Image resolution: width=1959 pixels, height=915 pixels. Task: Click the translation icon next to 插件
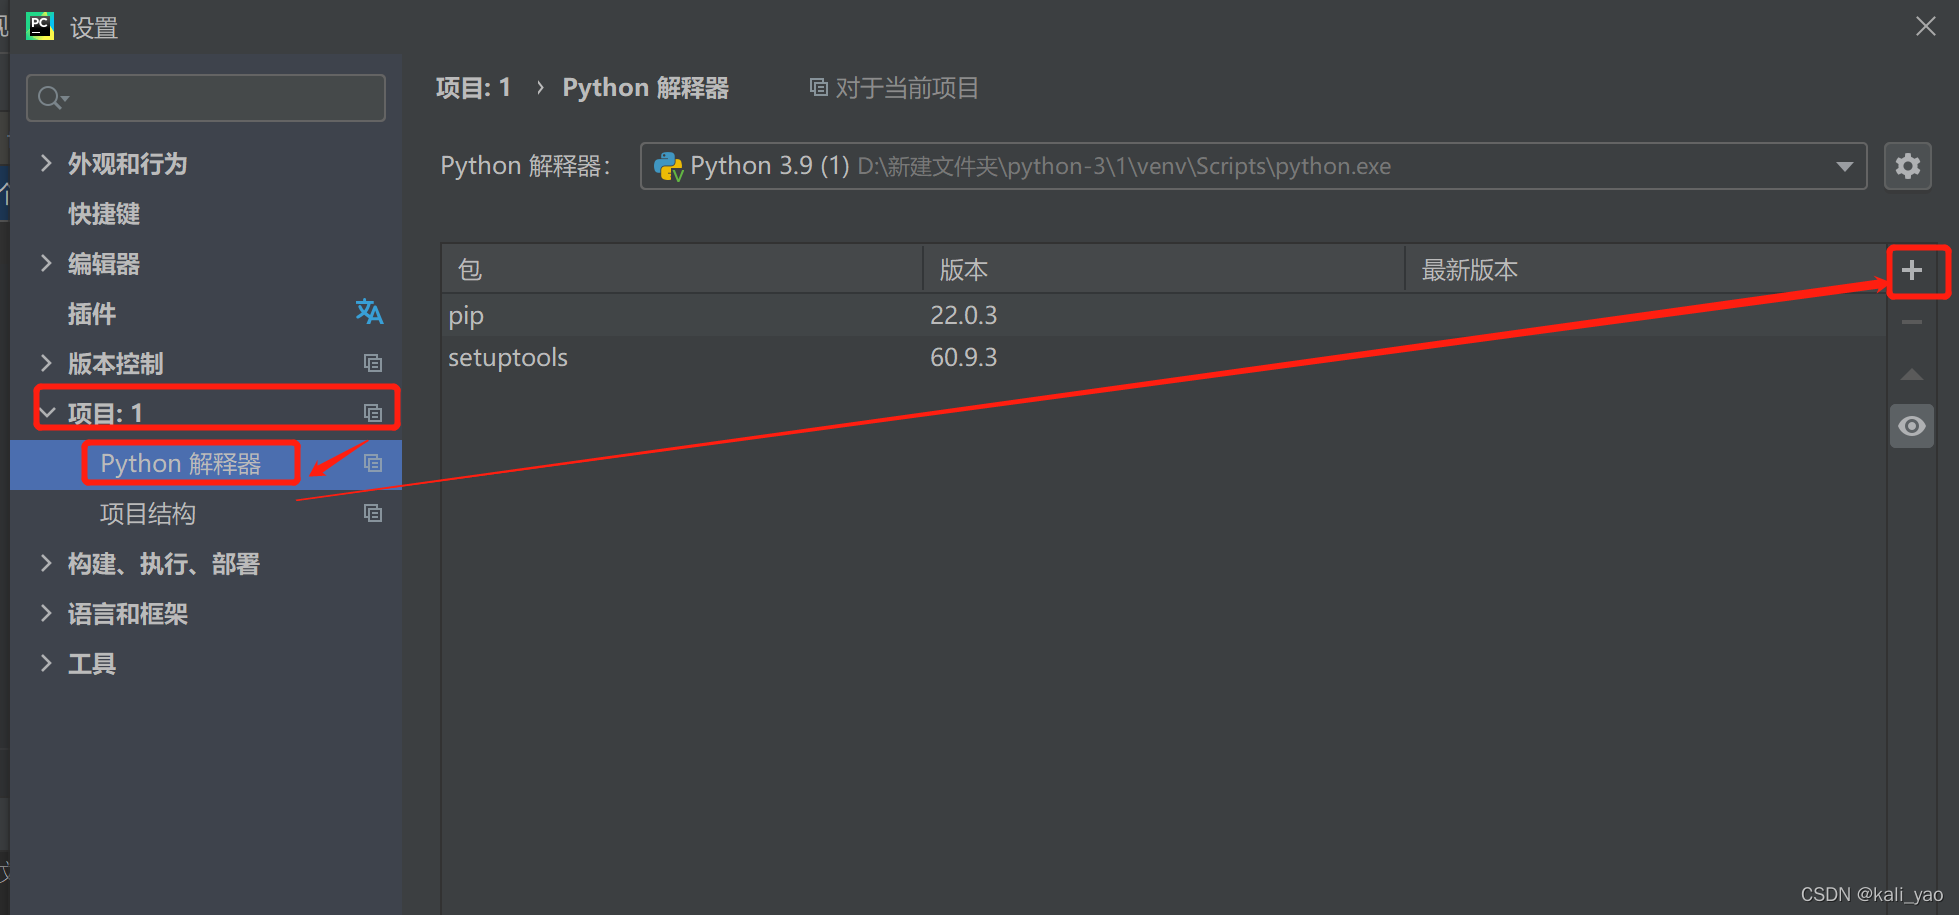click(x=369, y=313)
